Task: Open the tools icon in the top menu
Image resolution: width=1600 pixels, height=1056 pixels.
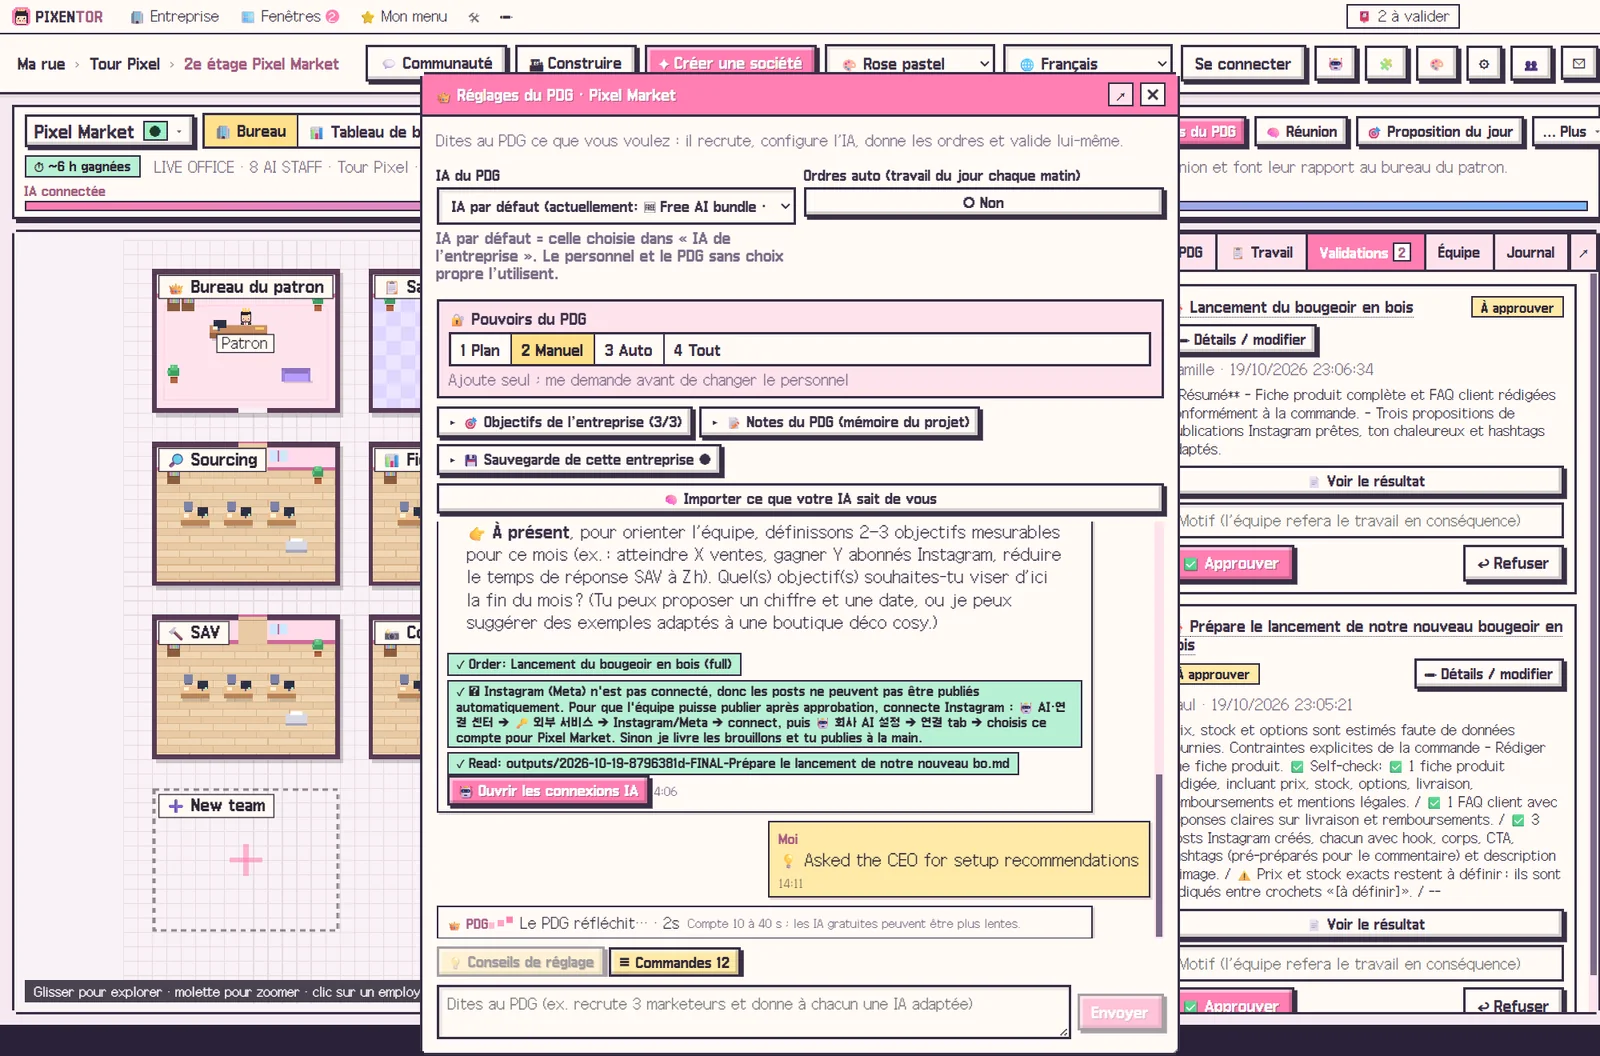Action: click(474, 17)
